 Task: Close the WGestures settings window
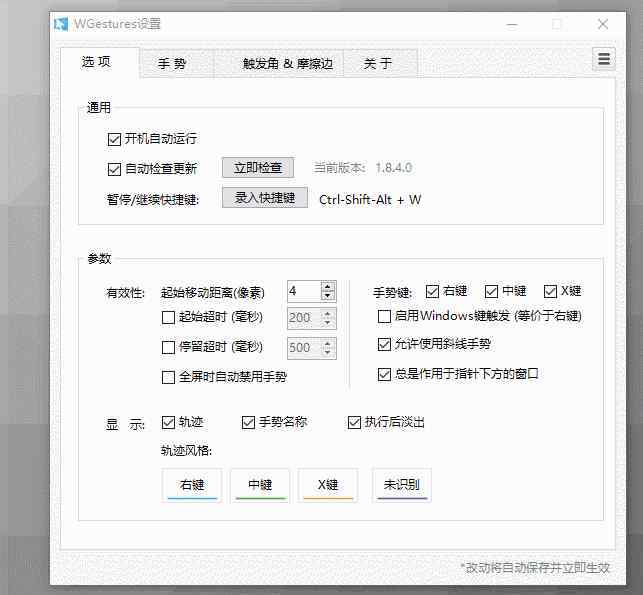tap(603, 25)
